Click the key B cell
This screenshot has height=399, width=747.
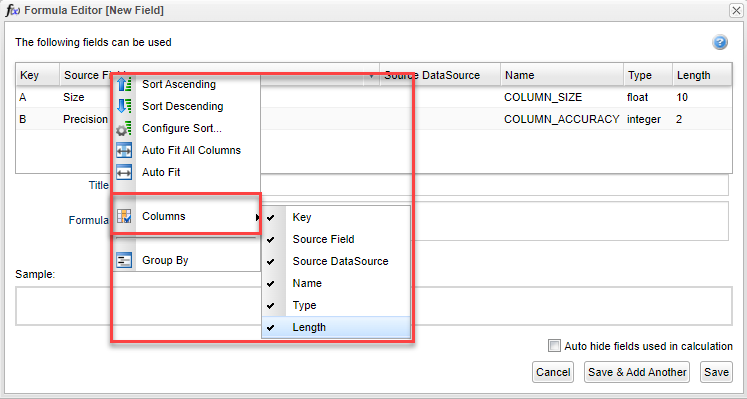pyautogui.click(x=23, y=119)
